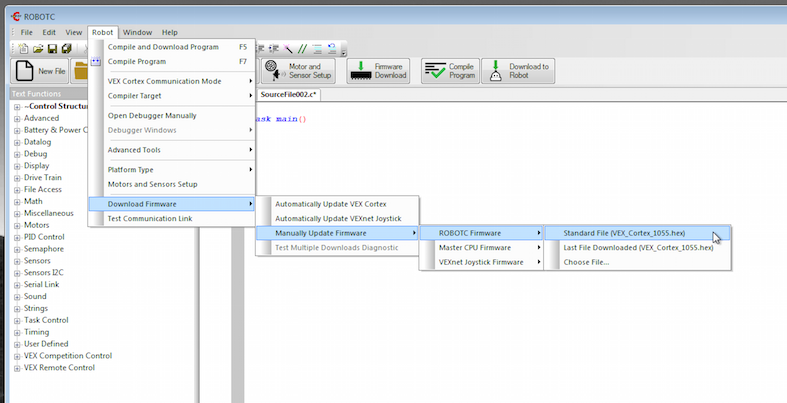The height and width of the screenshot is (403, 787).
Task: Choose Automatically Update VEX Cortex
Action: (x=337, y=204)
